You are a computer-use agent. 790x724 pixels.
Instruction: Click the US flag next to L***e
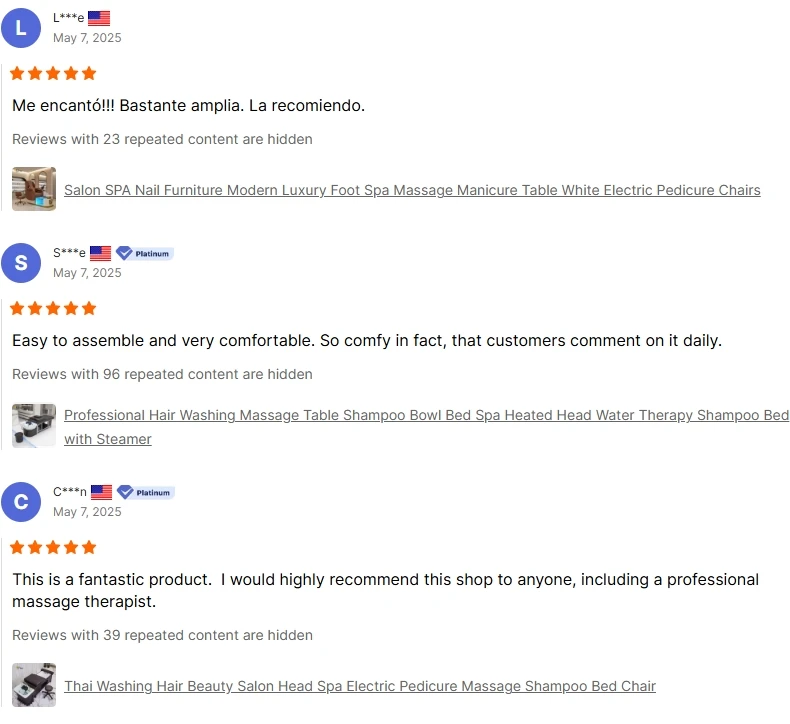tap(99, 18)
